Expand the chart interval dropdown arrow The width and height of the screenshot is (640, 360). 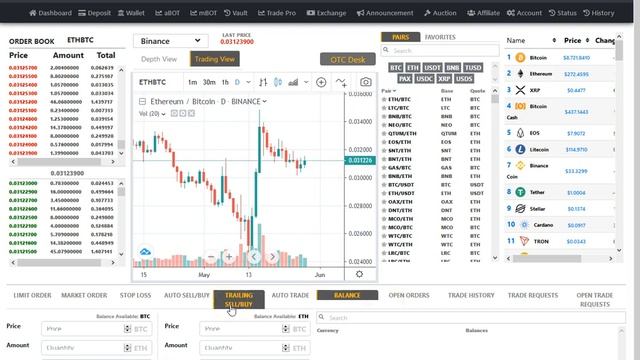pyautogui.click(x=248, y=82)
